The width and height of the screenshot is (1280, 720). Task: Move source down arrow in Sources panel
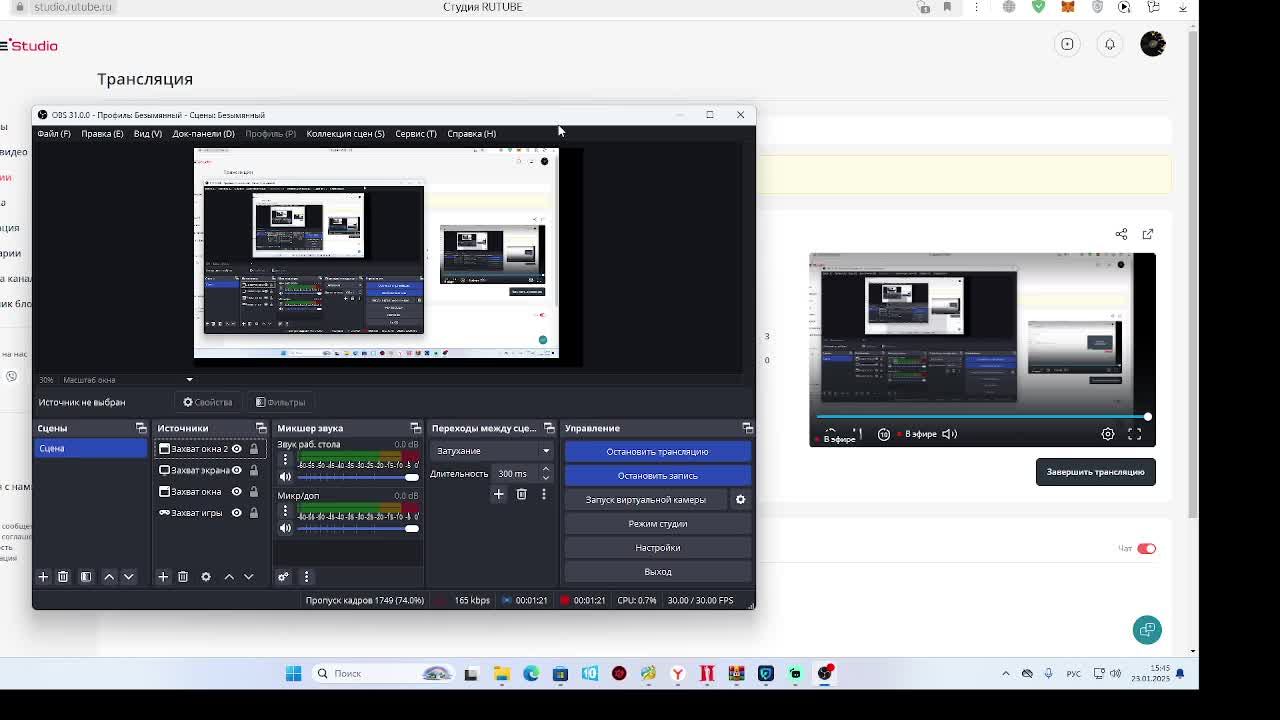pyautogui.click(x=248, y=577)
